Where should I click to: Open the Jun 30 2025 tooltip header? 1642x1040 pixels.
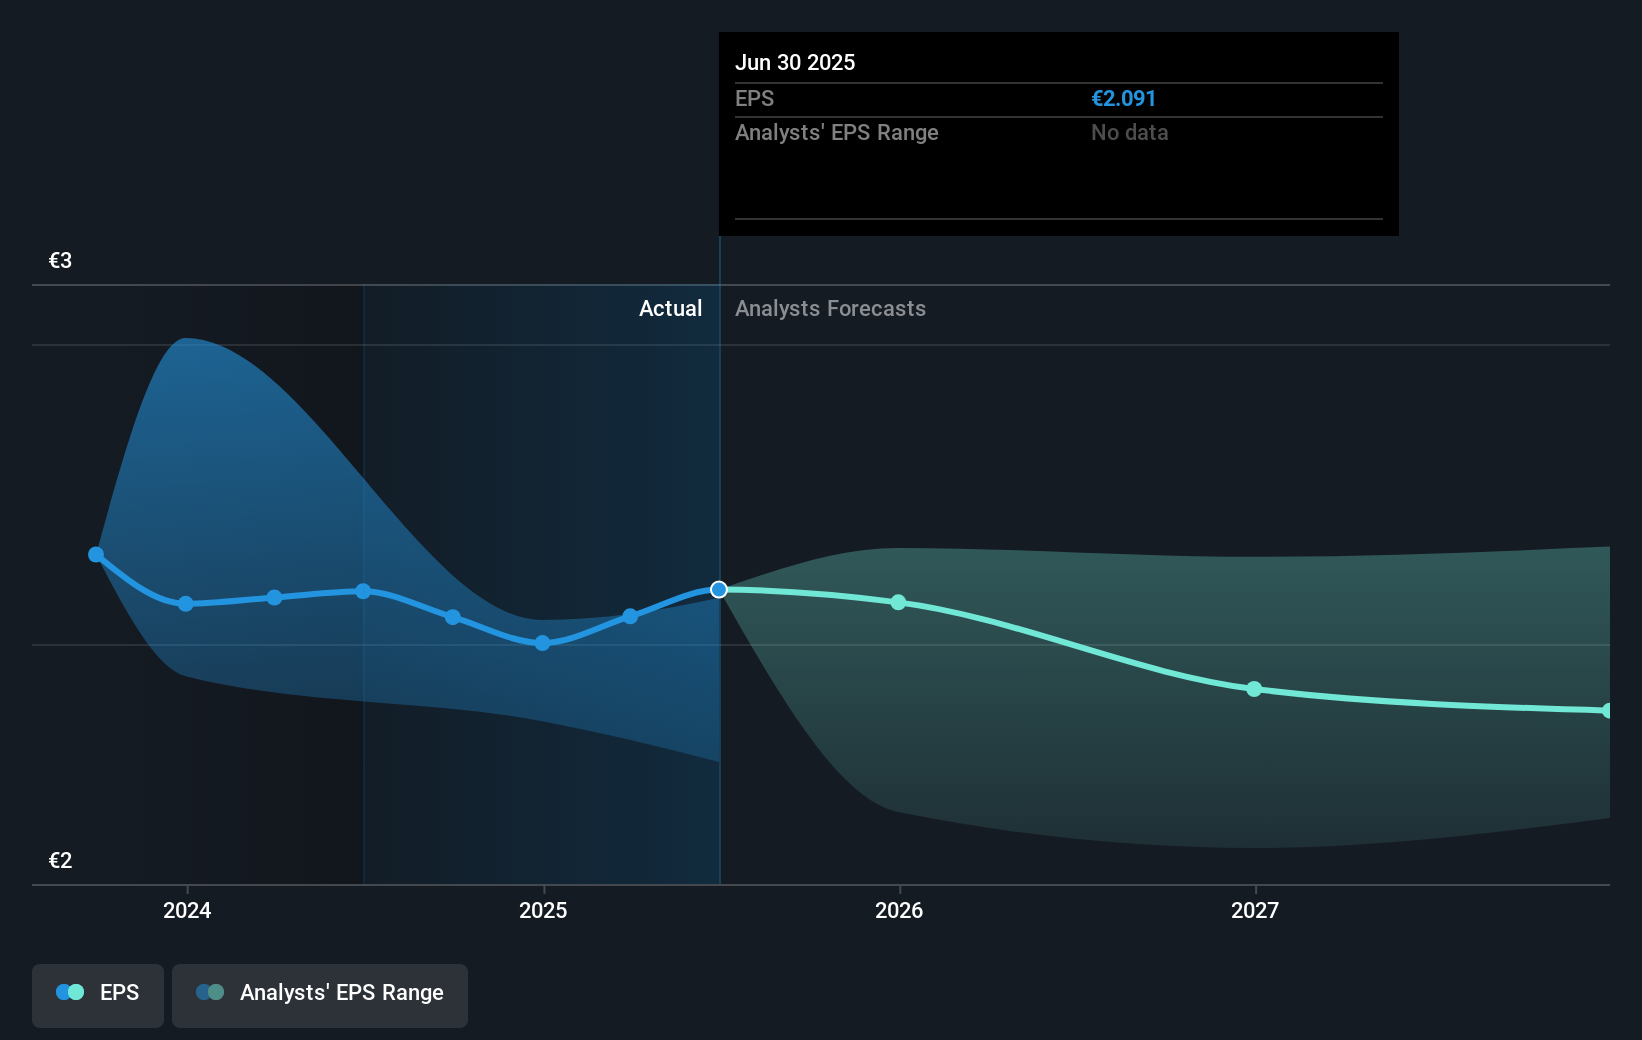pos(795,62)
